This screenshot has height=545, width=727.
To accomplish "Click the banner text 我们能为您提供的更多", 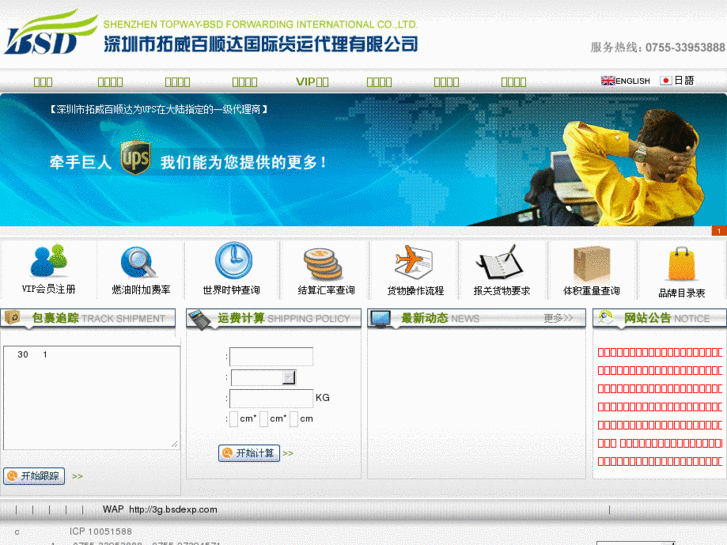I will [x=243, y=162].
